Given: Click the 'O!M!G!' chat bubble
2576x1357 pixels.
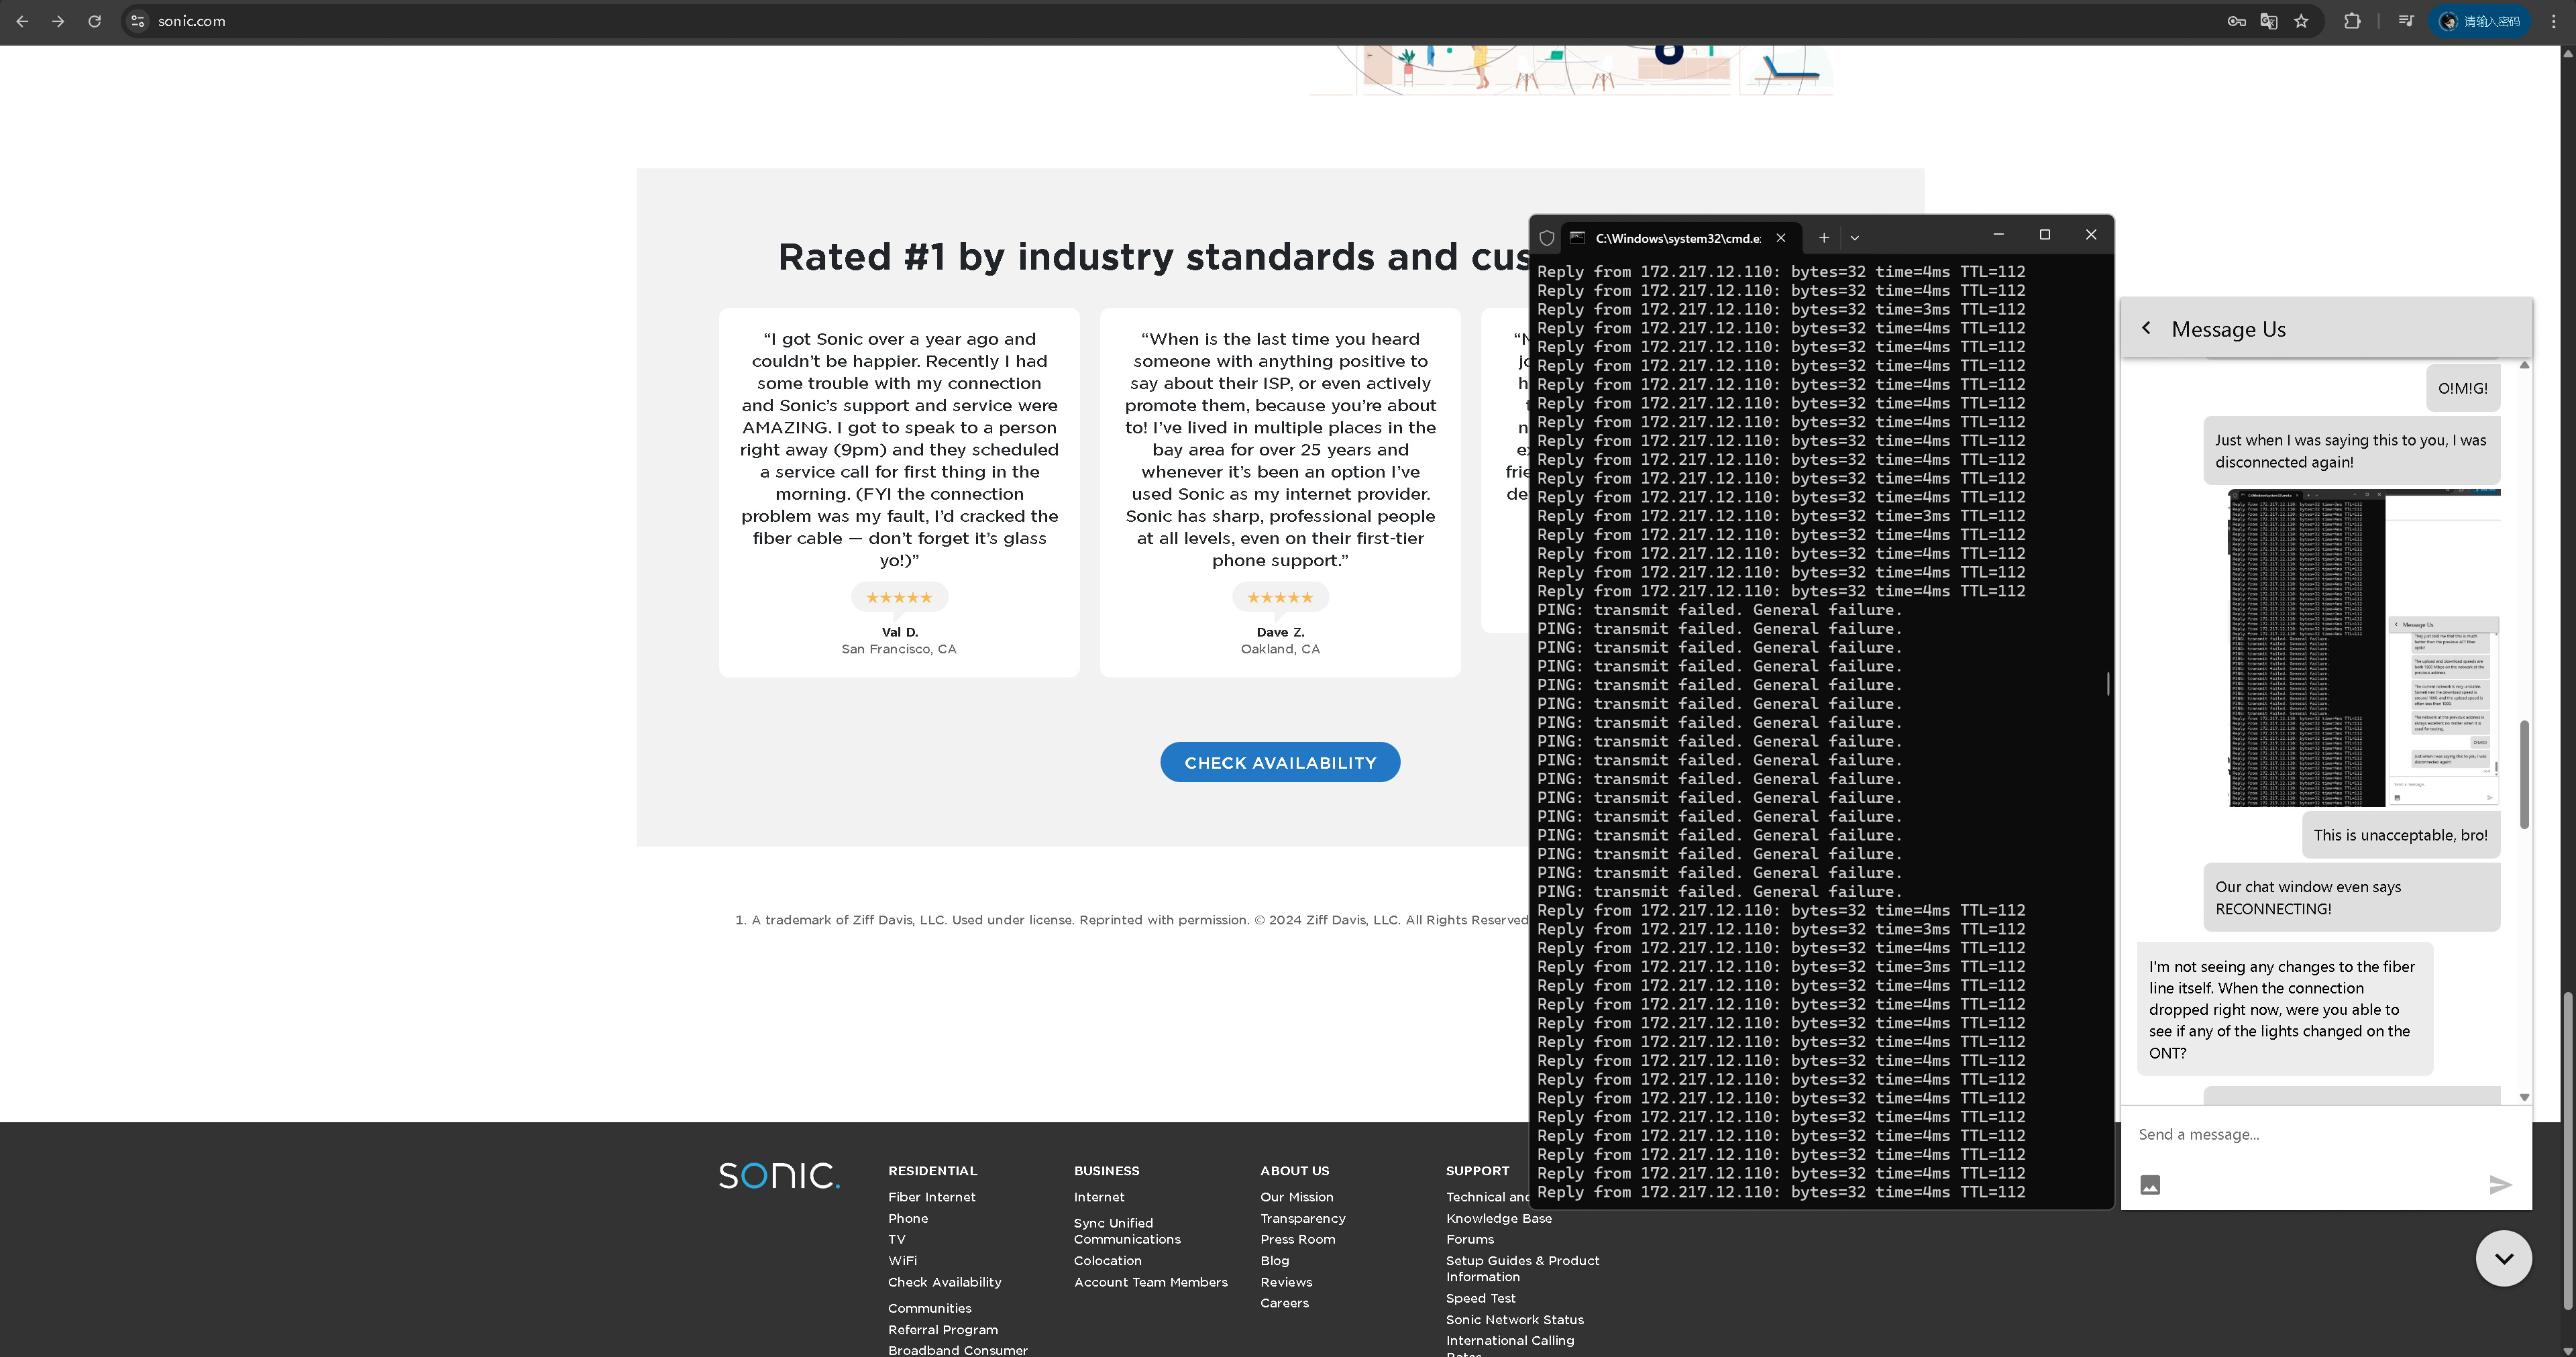Looking at the screenshot, I should pos(2462,388).
